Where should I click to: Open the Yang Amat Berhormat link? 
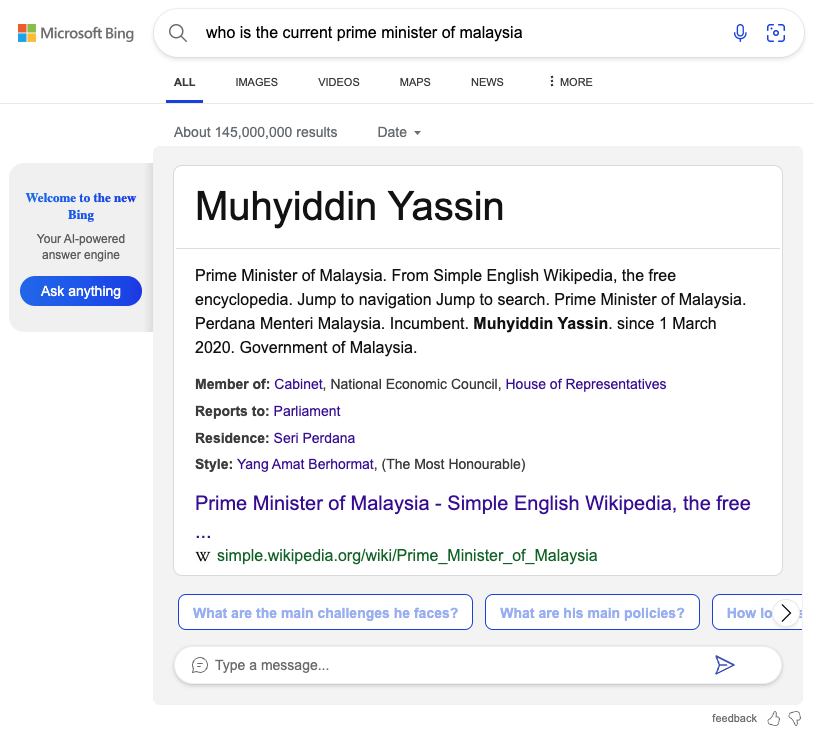(305, 464)
